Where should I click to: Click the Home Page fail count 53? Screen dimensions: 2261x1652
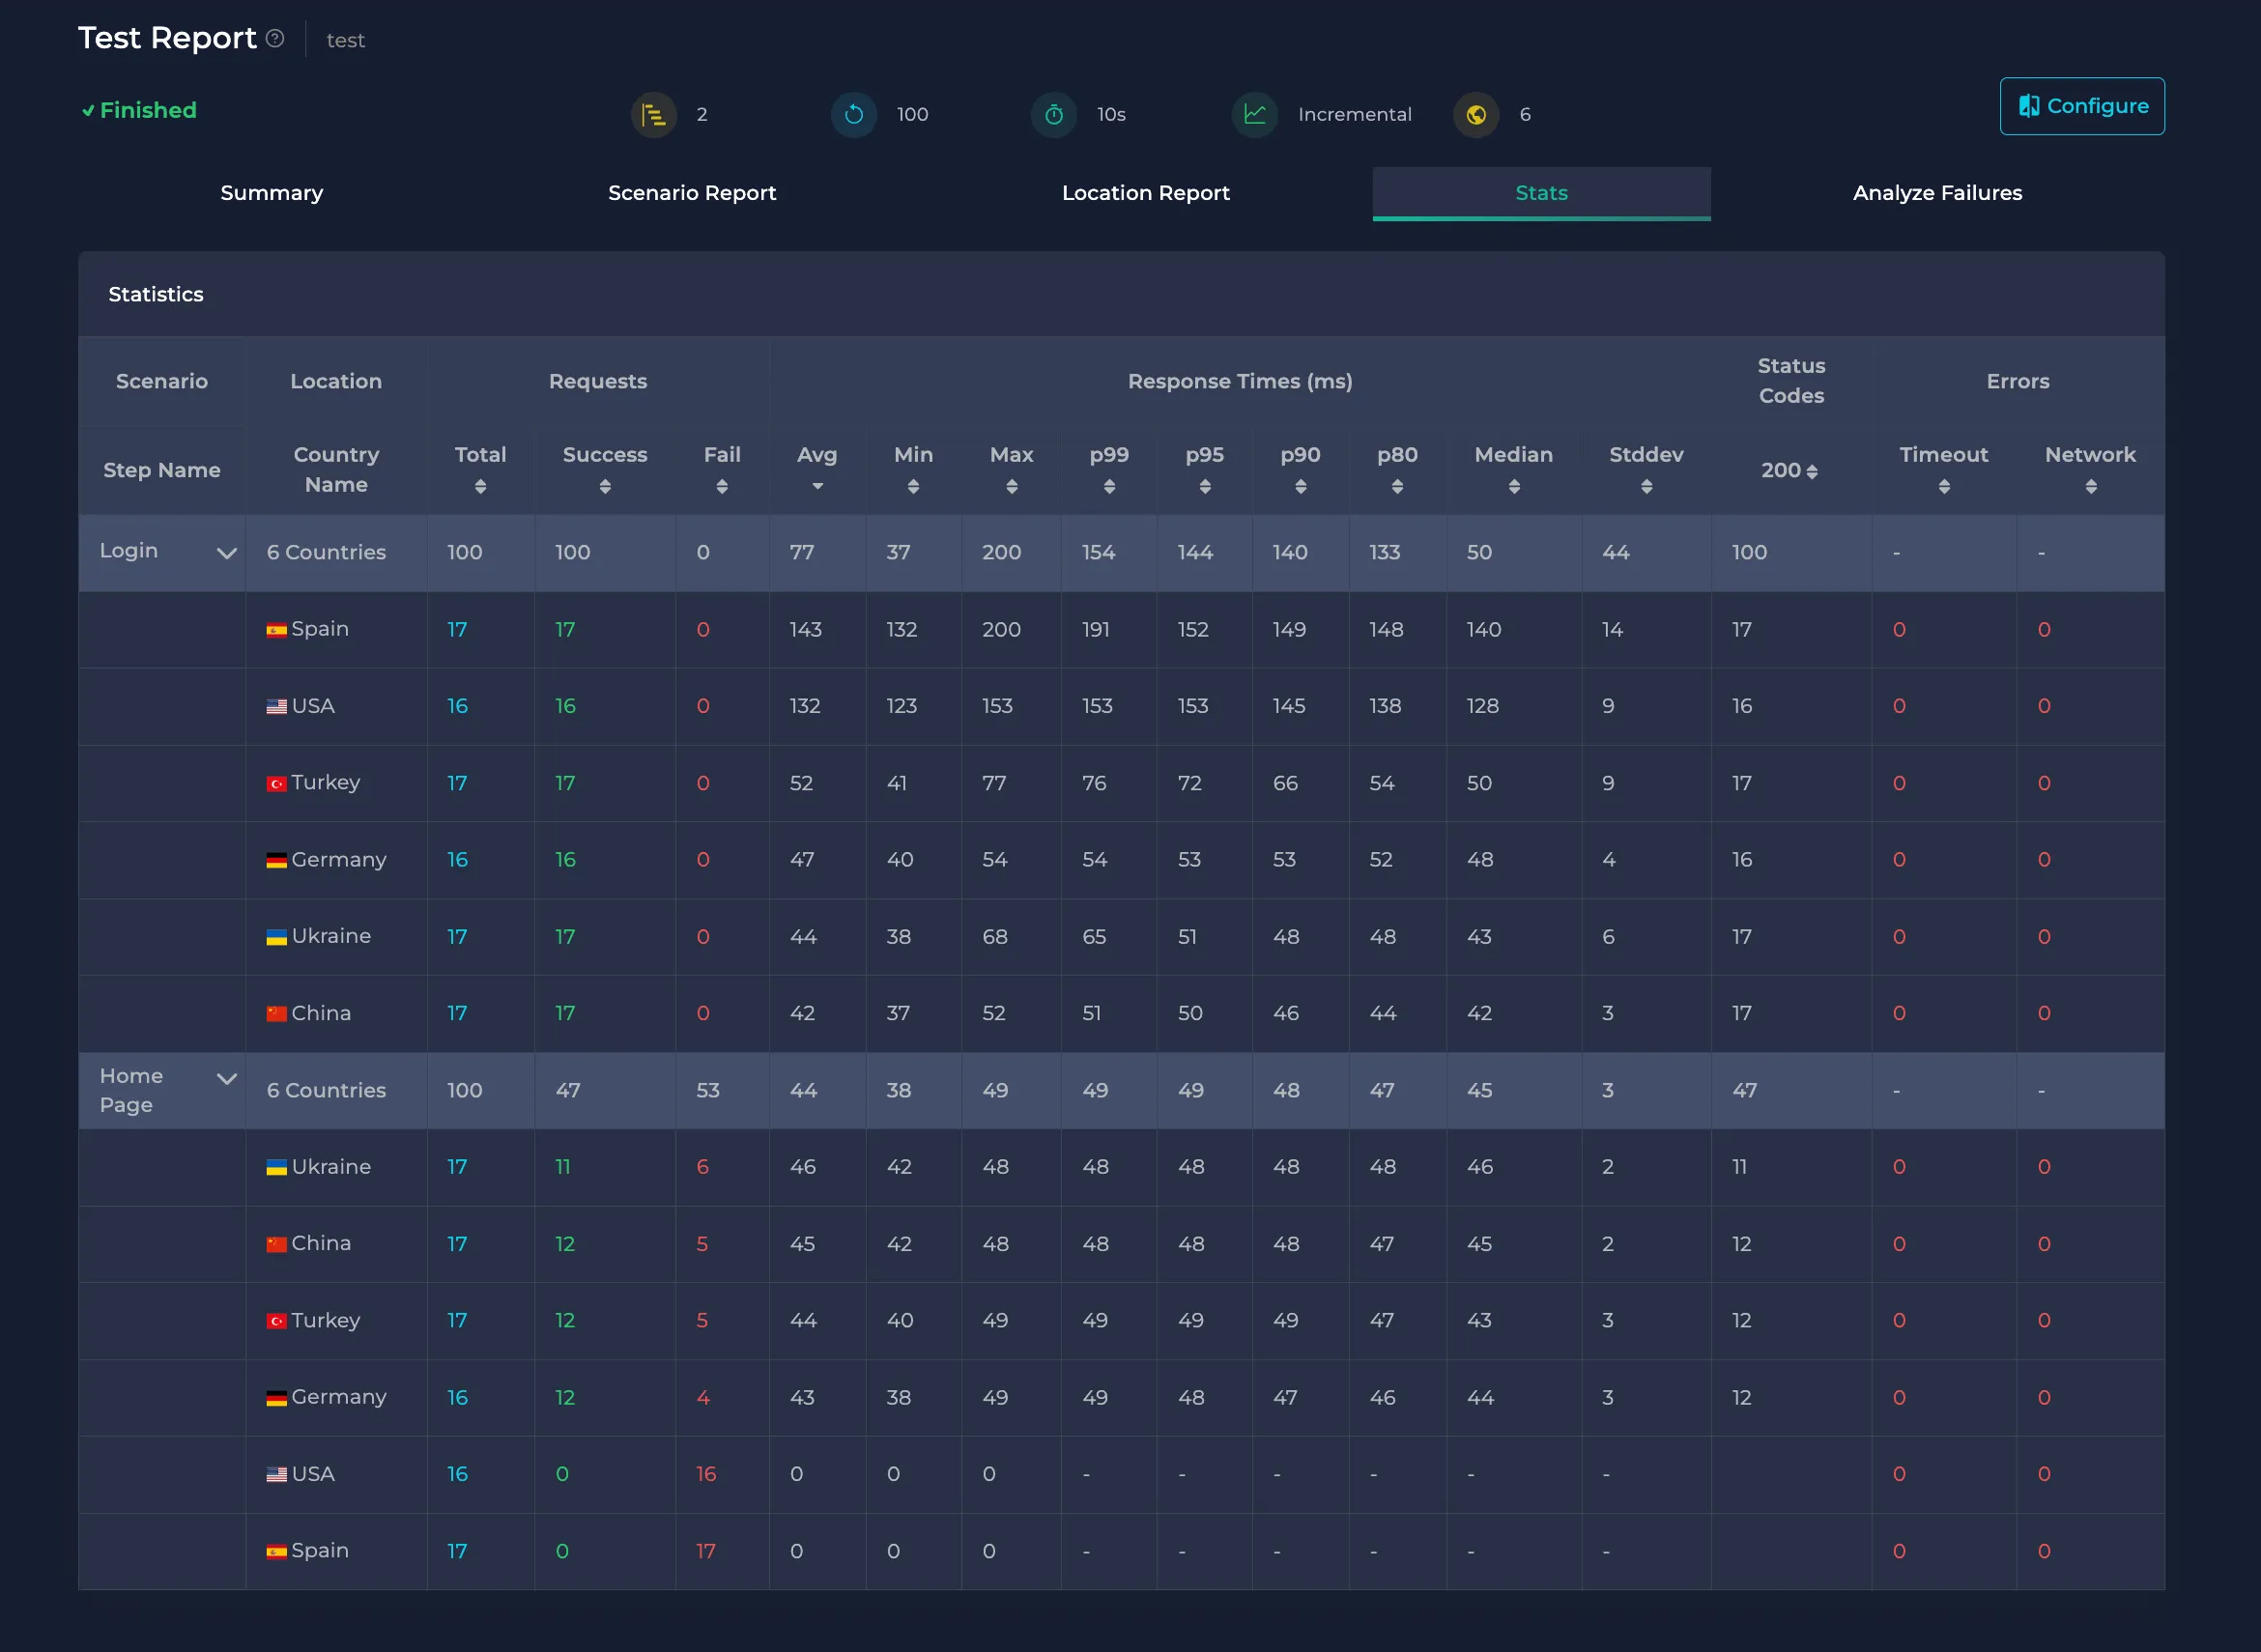pos(708,1090)
